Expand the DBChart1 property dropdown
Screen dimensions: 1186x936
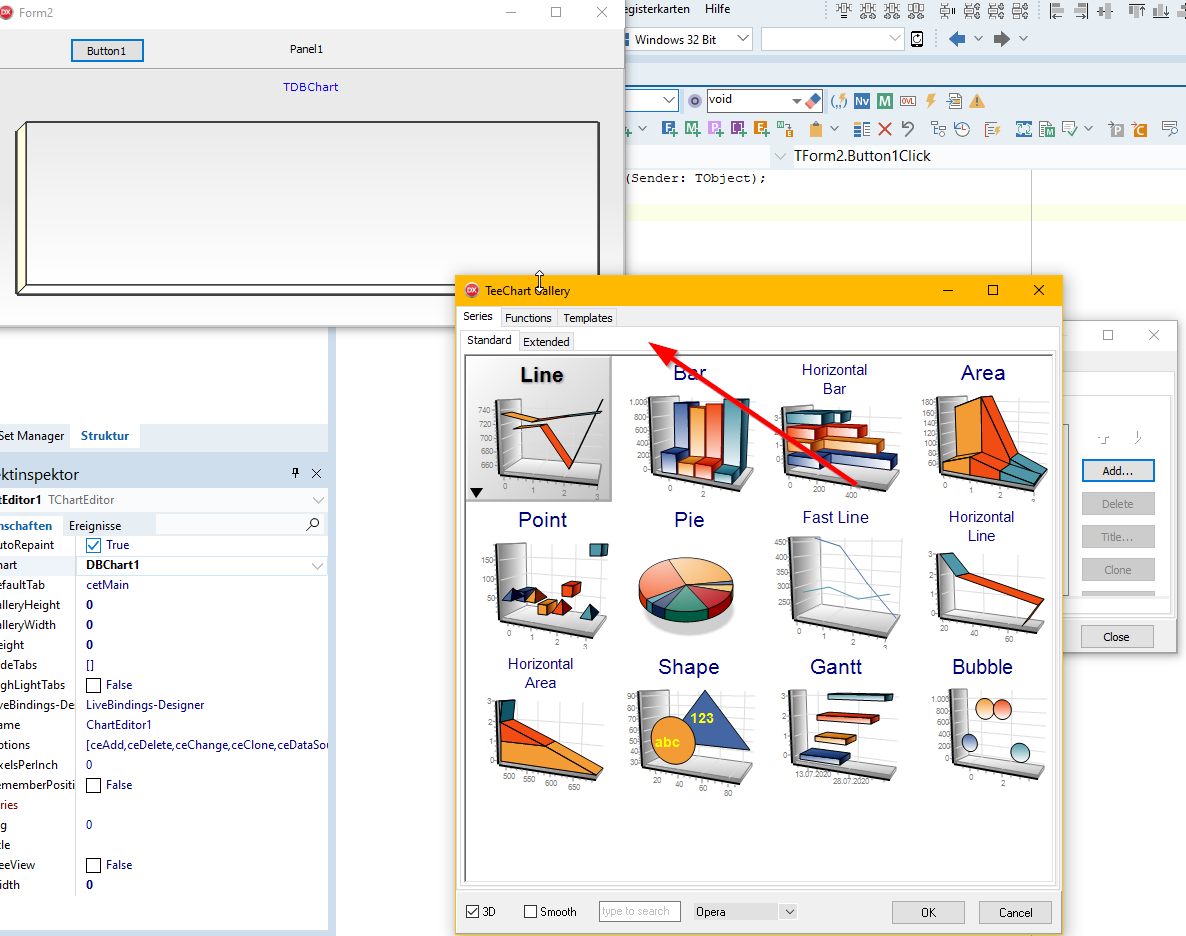[318, 565]
